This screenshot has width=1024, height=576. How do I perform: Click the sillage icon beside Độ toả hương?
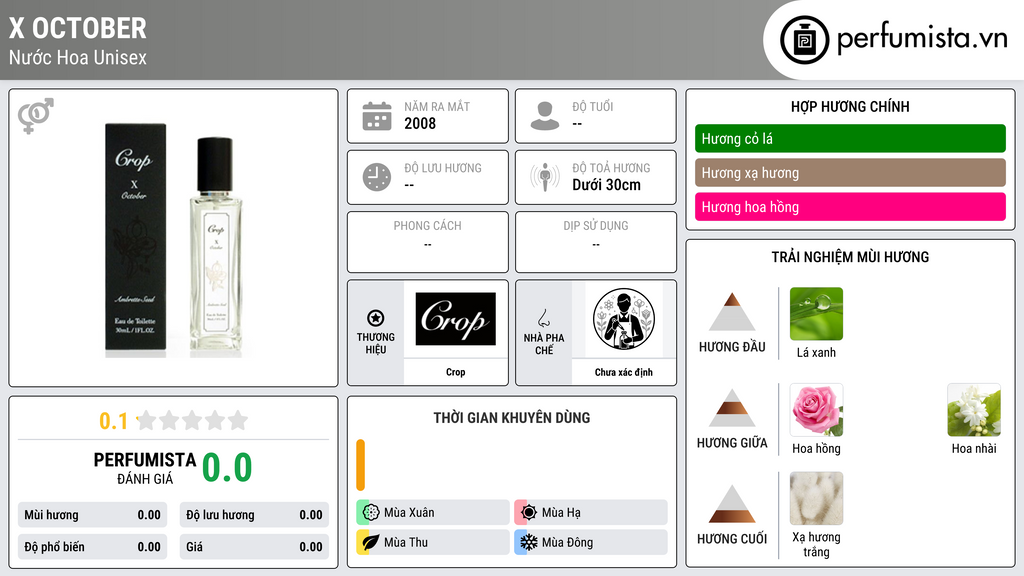pyautogui.click(x=545, y=177)
